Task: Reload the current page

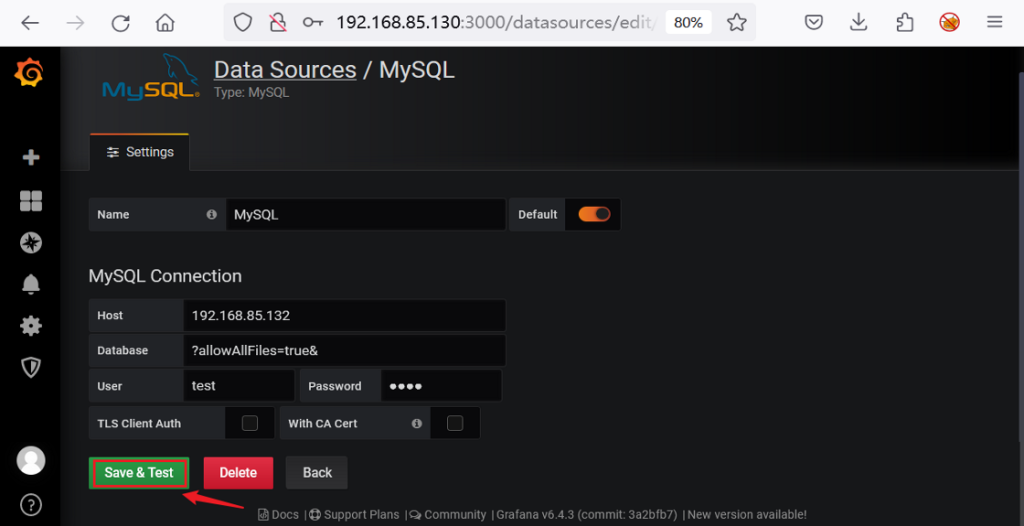Action: click(x=120, y=24)
